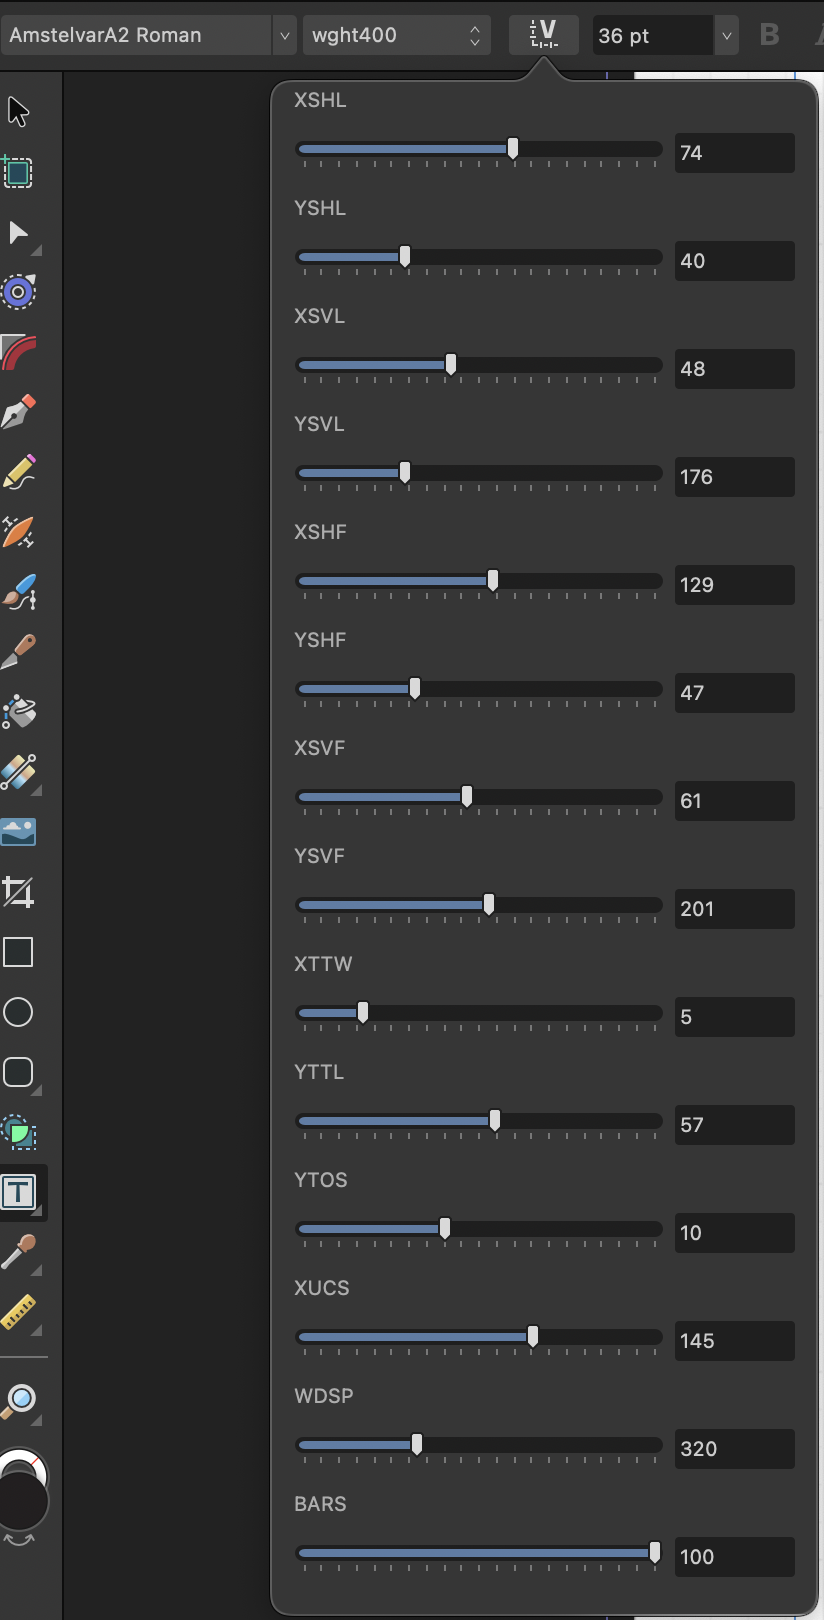The height and width of the screenshot is (1620, 824).
Task: Open the AmstelvarA2 Roman font dropdown
Action: pos(149,35)
